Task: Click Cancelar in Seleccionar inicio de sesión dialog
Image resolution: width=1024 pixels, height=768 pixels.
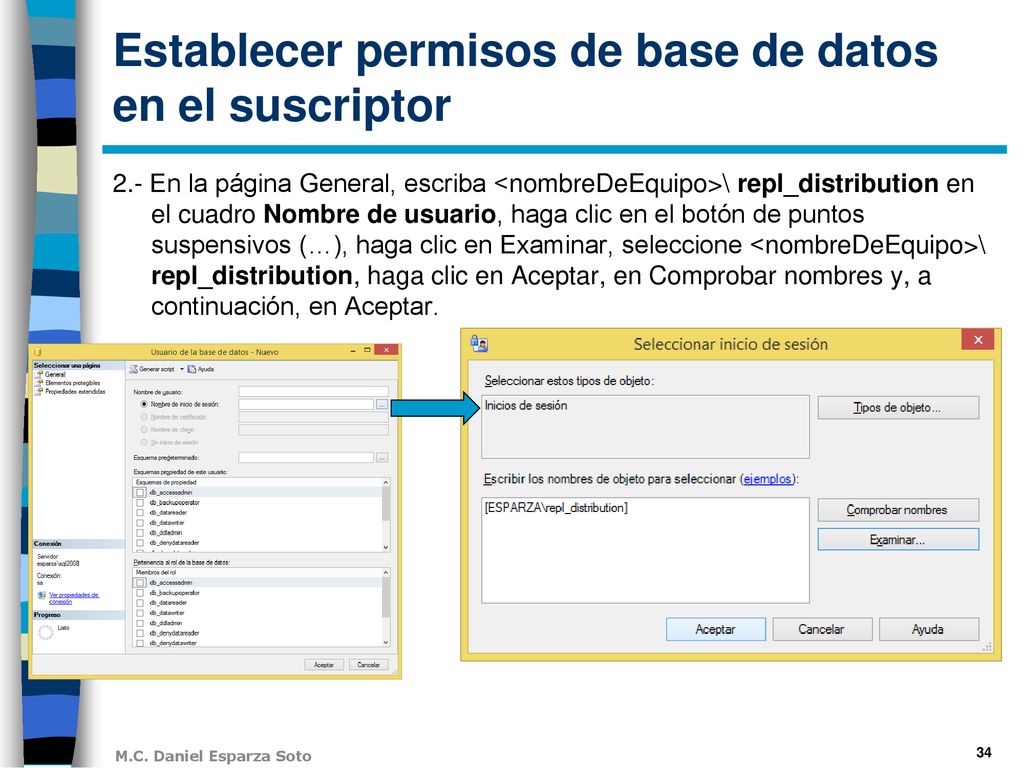Action: pos(822,630)
